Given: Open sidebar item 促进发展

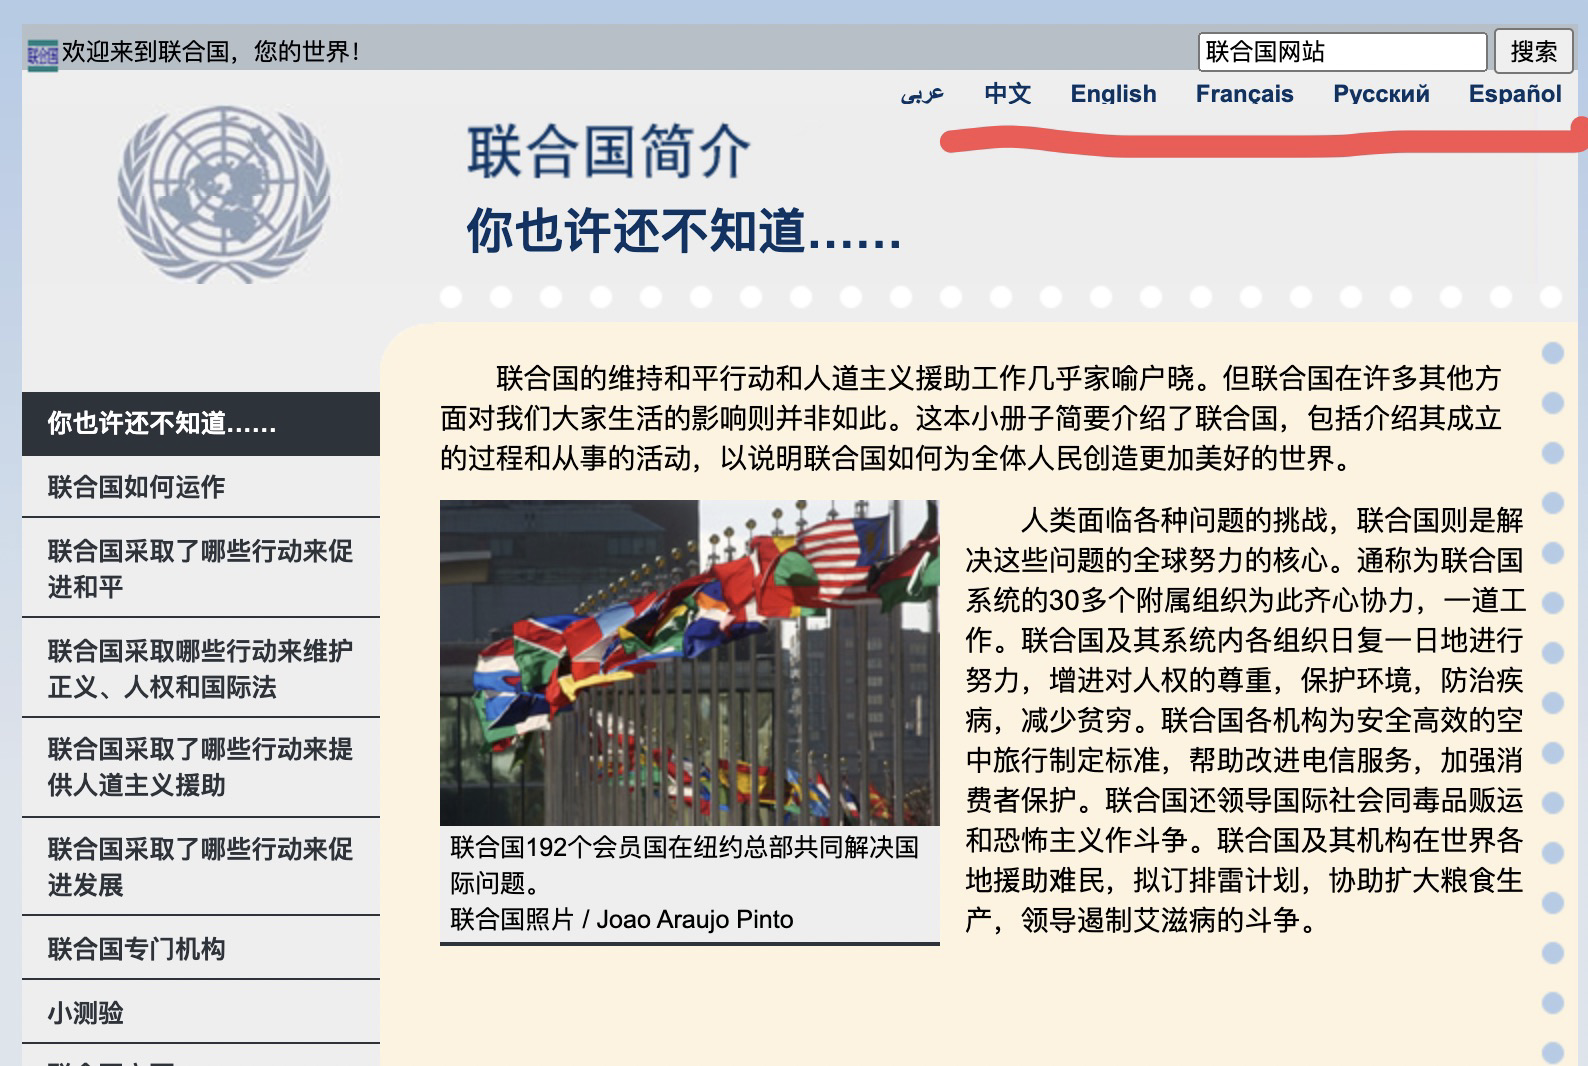Looking at the screenshot, I should [201, 866].
